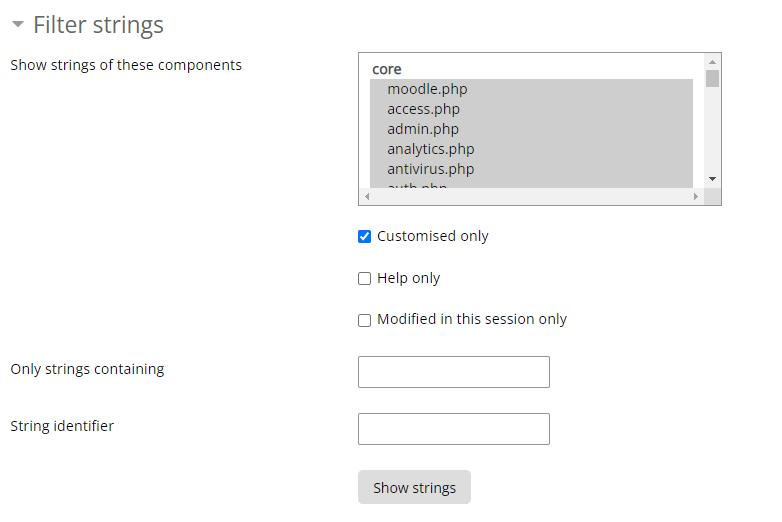Check Modified in this session only

[365, 320]
